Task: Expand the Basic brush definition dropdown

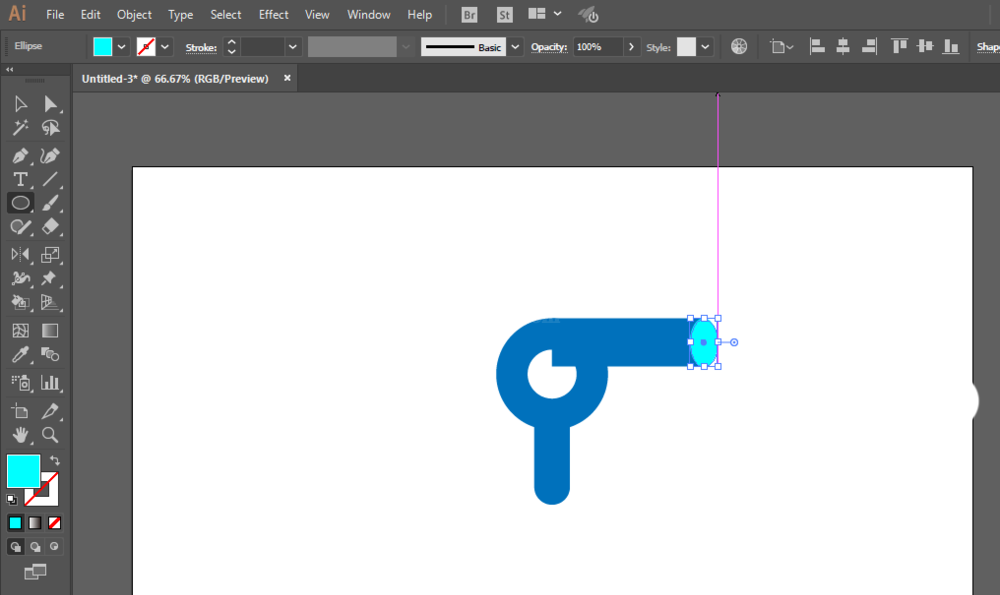Action: 515,47
